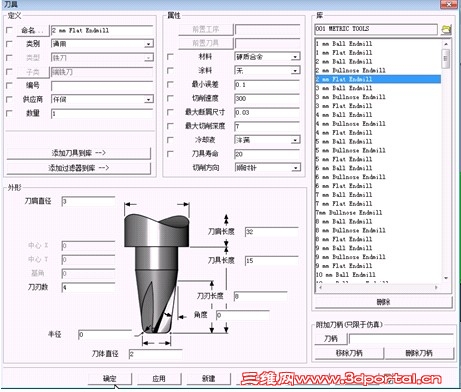461x392 pixels.
Task: Click the 最小误差 value field
Action: pyautogui.click(x=267, y=85)
